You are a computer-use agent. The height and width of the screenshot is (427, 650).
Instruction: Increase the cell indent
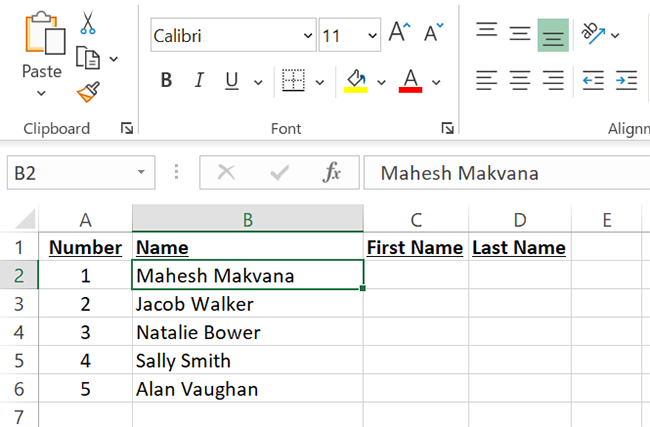pos(626,80)
